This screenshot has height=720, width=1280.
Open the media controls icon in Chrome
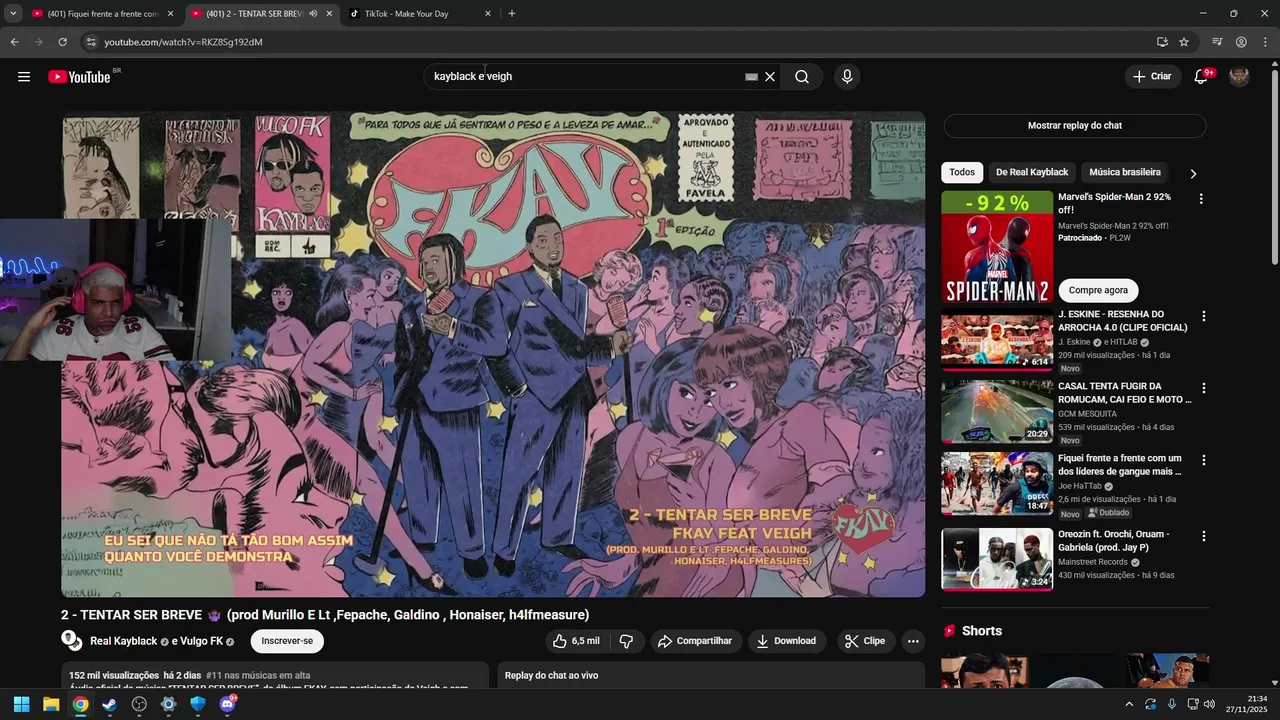click(x=1217, y=42)
